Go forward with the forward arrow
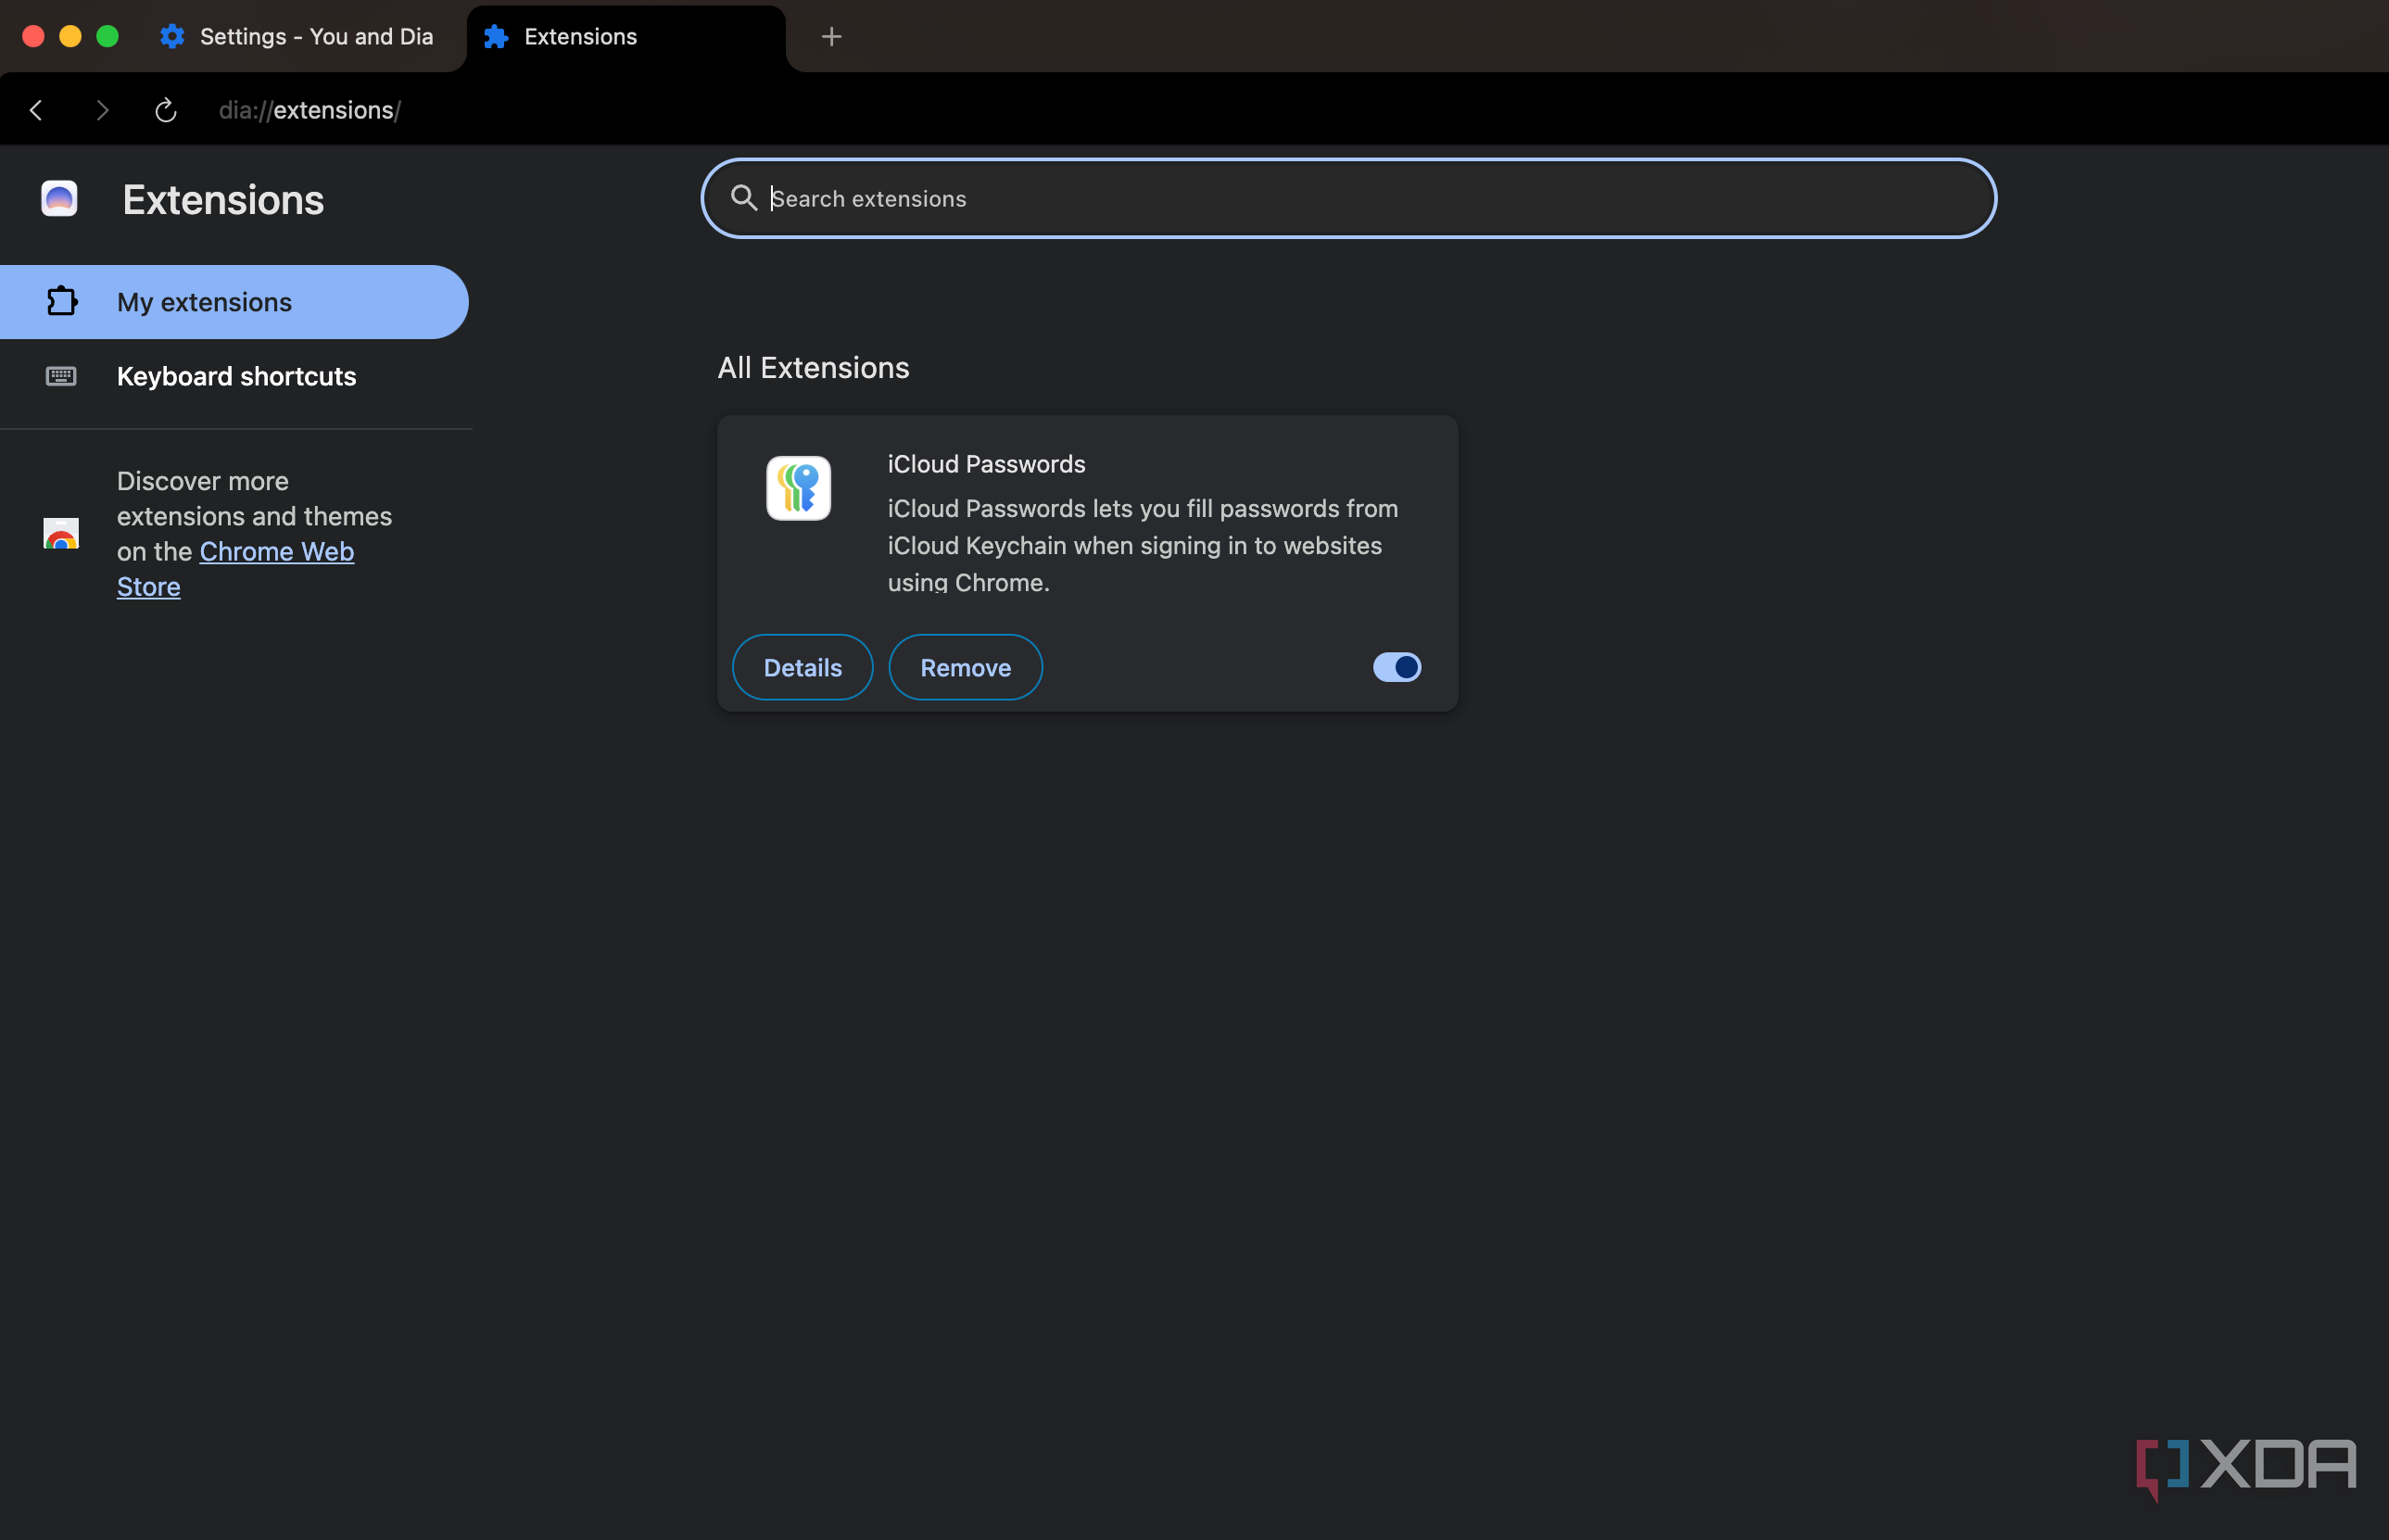2389x1540 pixels. pos(101,110)
